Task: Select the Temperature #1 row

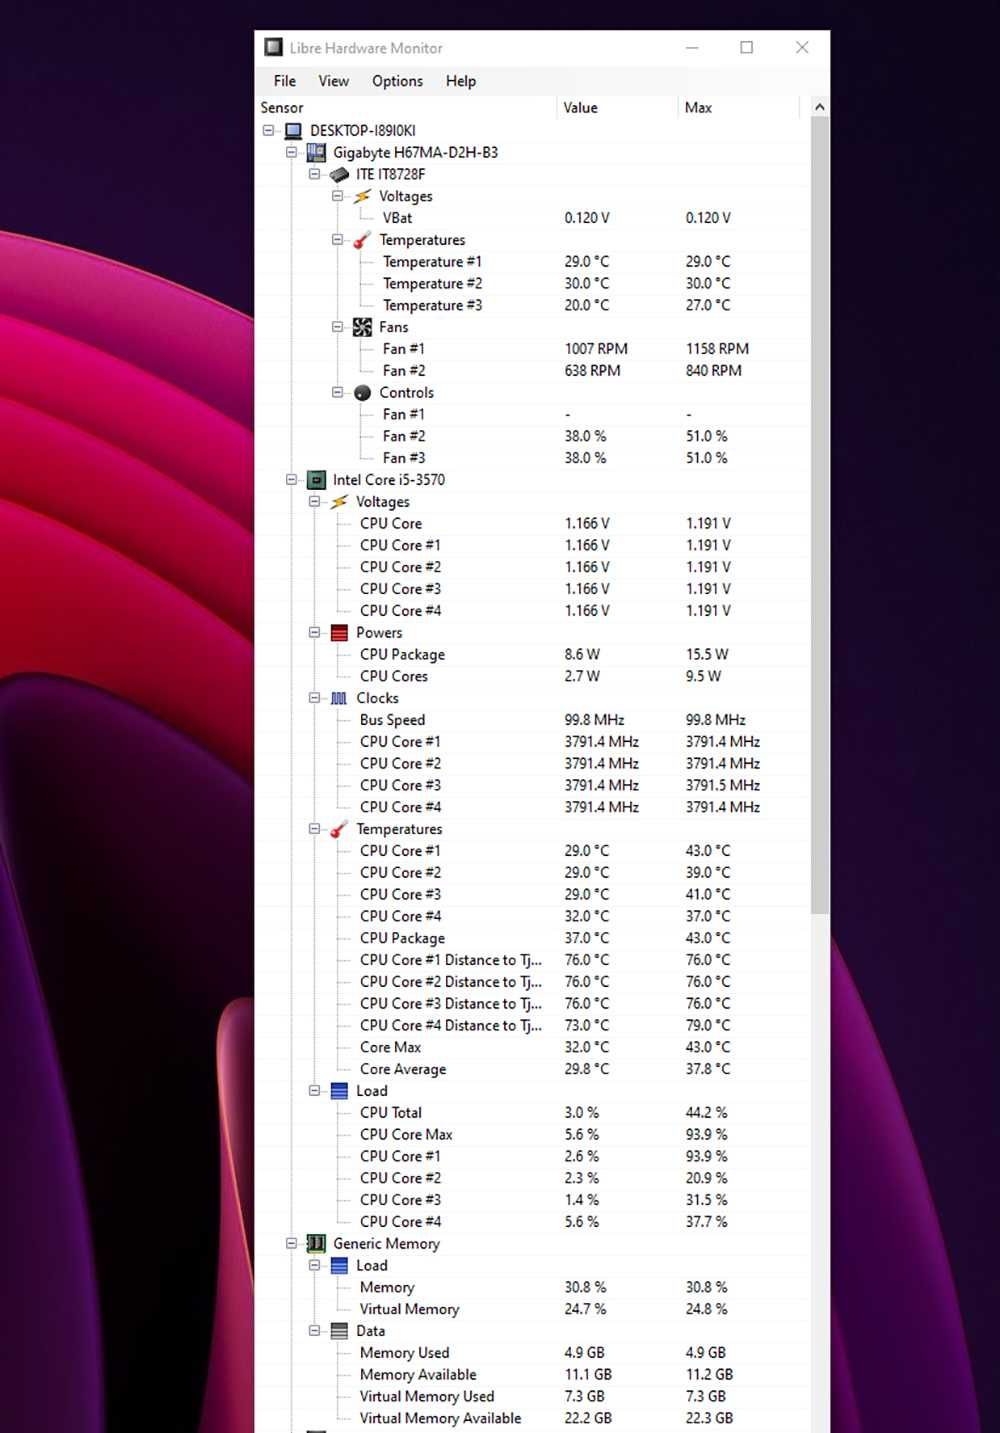Action: tap(532, 262)
